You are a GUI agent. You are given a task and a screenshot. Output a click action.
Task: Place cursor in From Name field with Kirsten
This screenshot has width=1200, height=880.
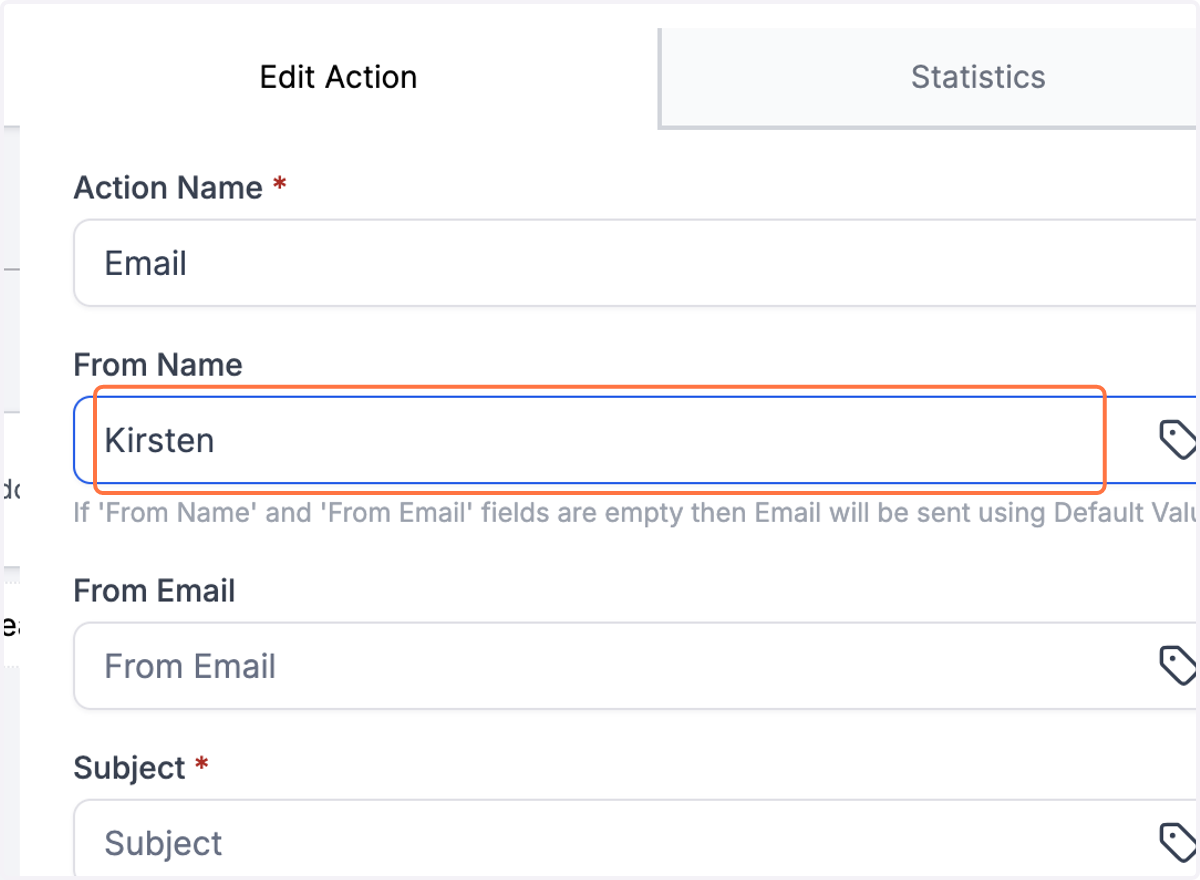(636, 440)
